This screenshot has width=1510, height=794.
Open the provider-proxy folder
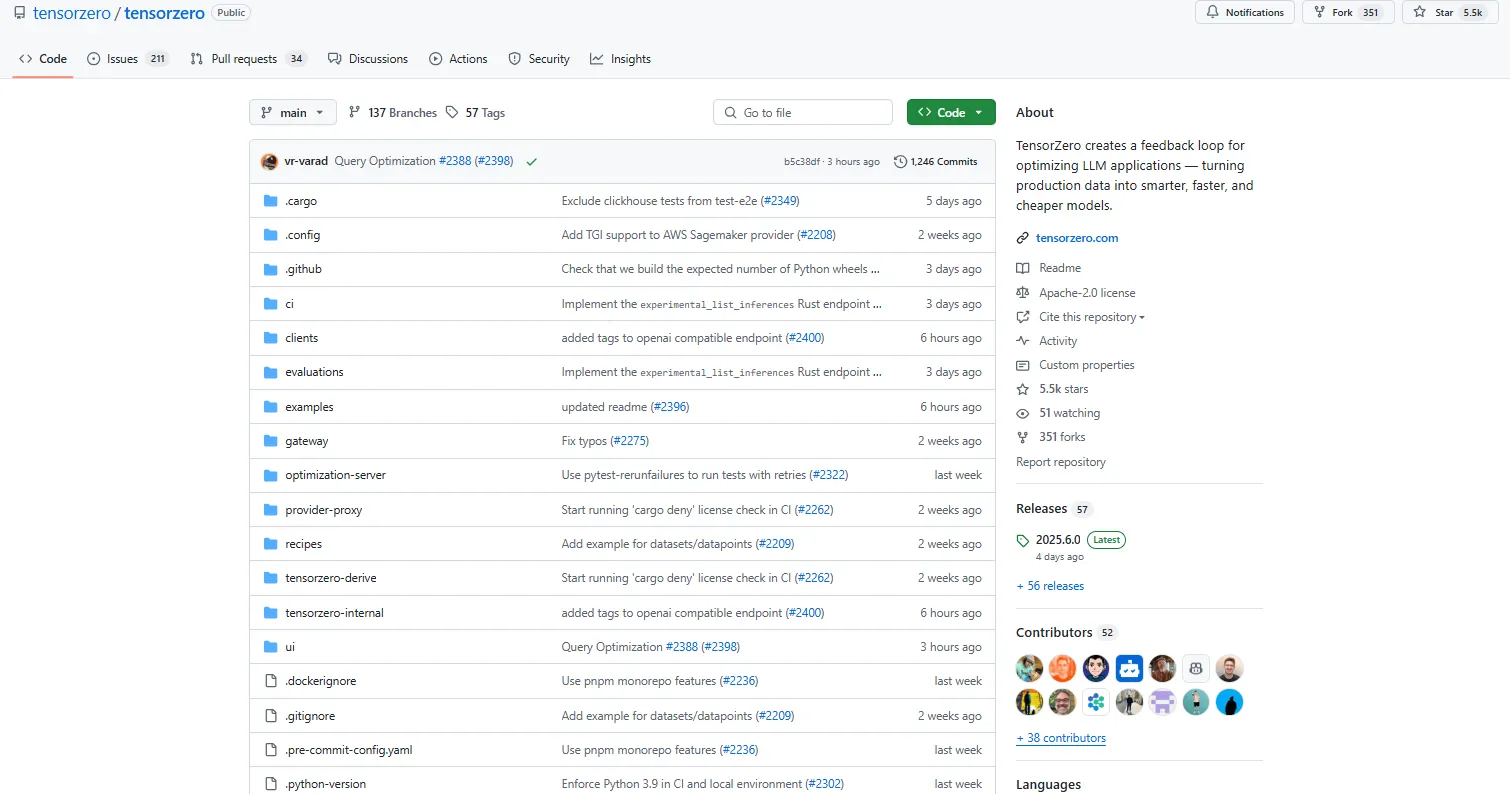click(323, 510)
